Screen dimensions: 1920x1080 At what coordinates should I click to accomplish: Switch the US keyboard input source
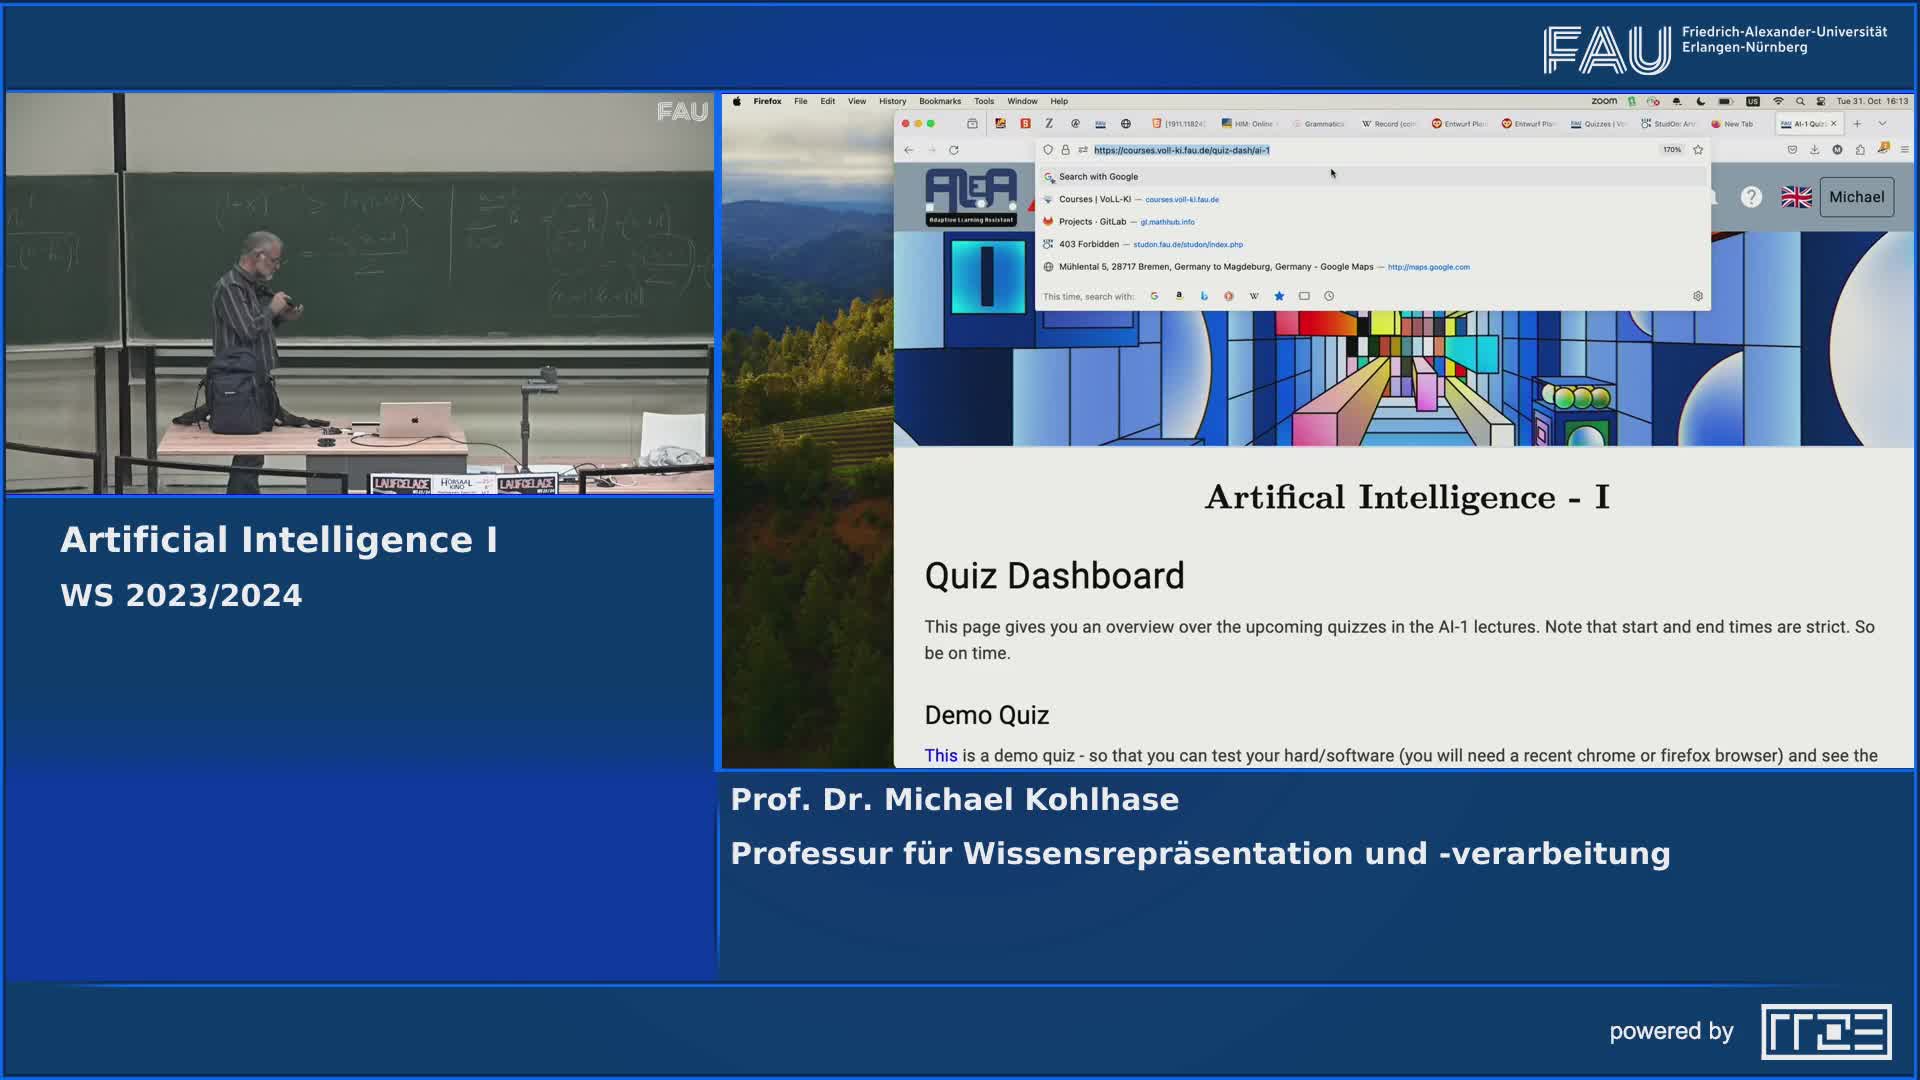1753,101
